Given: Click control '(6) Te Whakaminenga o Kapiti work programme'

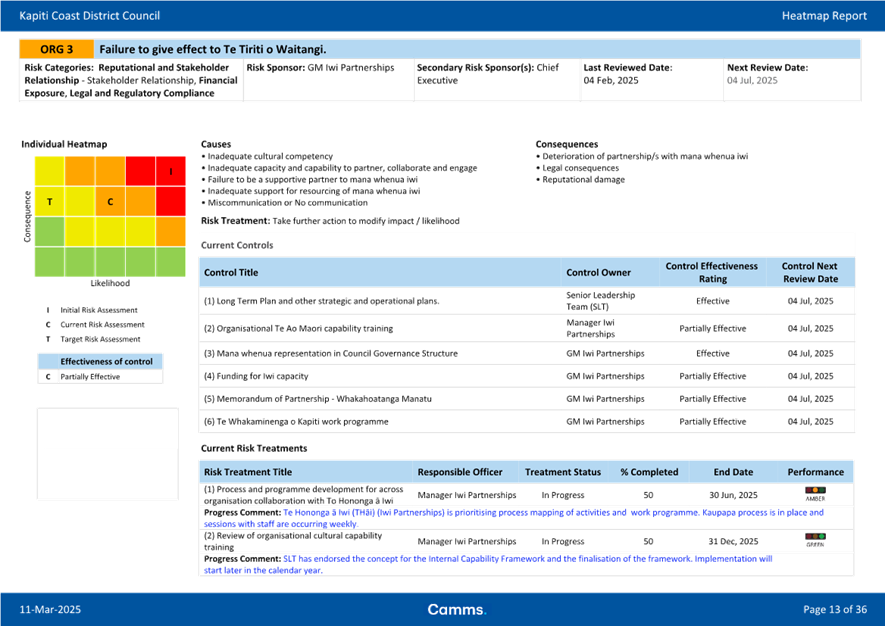Looking at the screenshot, I should click(296, 421).
